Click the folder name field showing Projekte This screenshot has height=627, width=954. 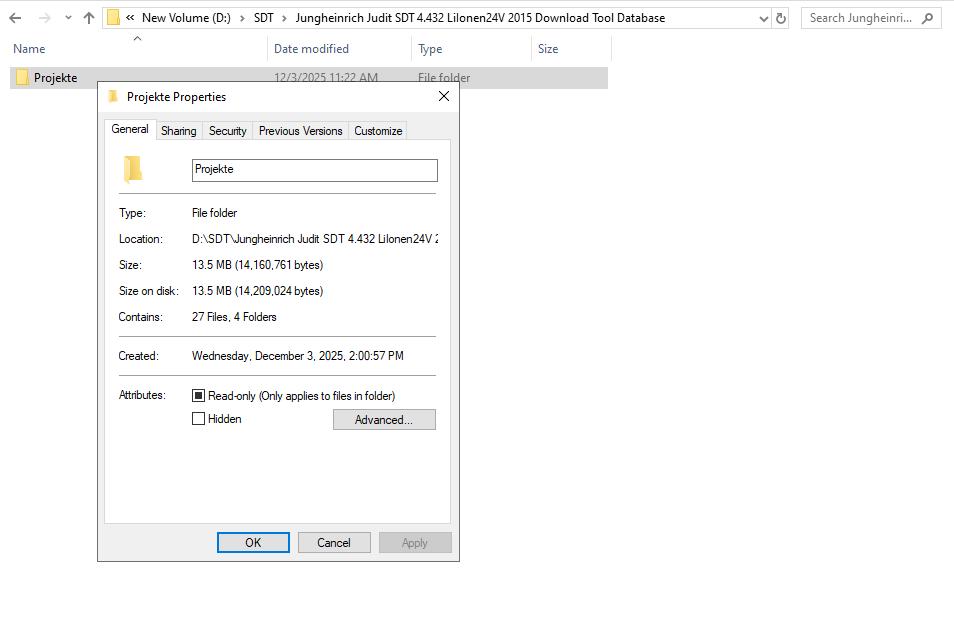click(315, 170)
